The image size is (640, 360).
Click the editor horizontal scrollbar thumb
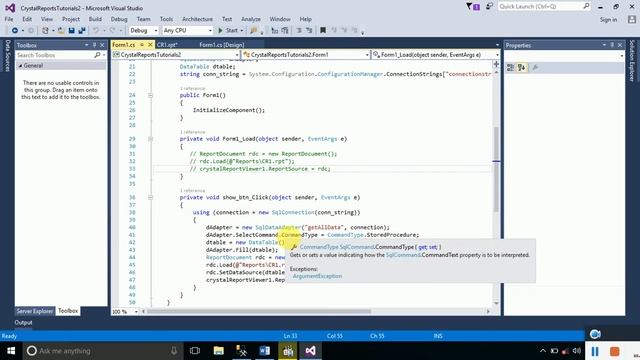259,311
